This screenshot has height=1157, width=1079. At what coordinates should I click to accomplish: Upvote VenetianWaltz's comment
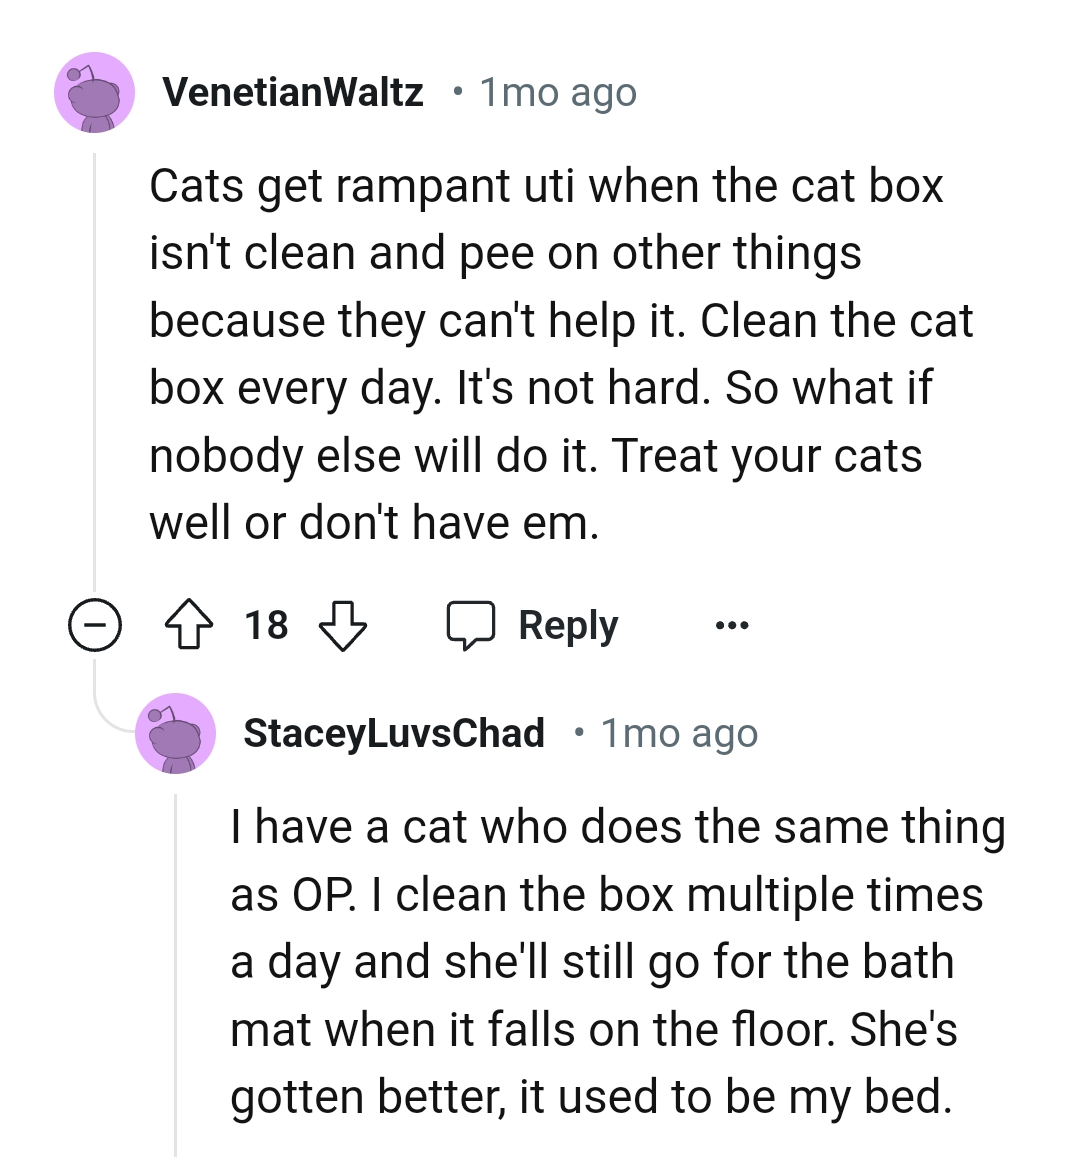point(189,626)
